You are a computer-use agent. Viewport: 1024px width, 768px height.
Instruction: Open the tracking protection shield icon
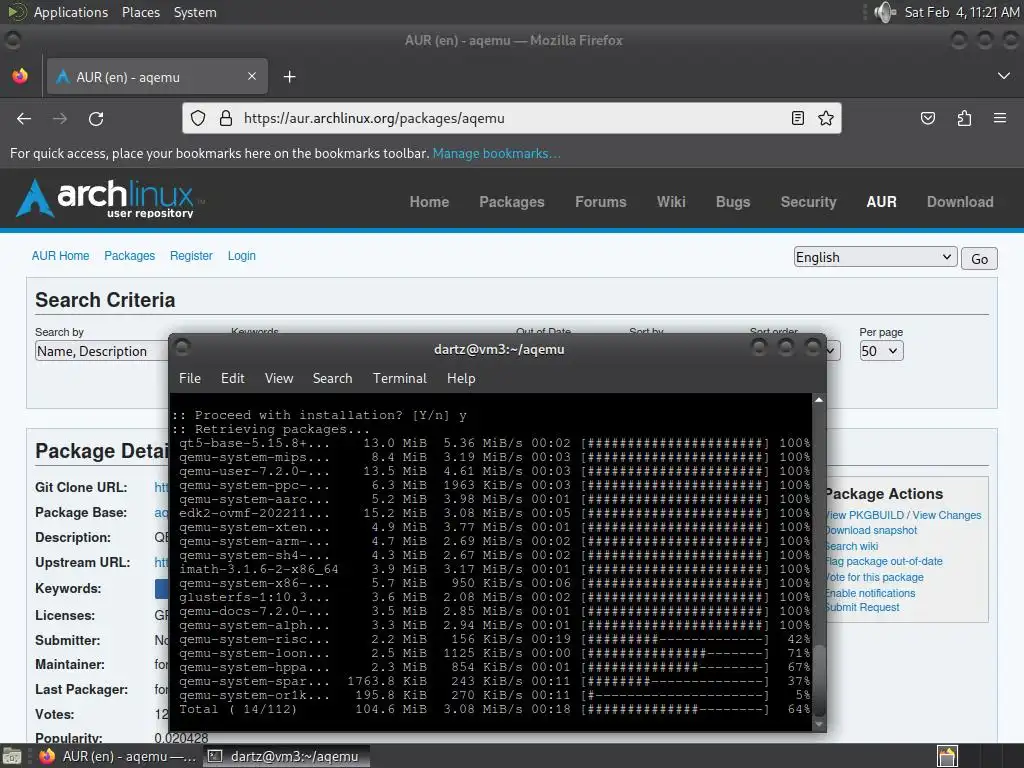pos(198,118)
